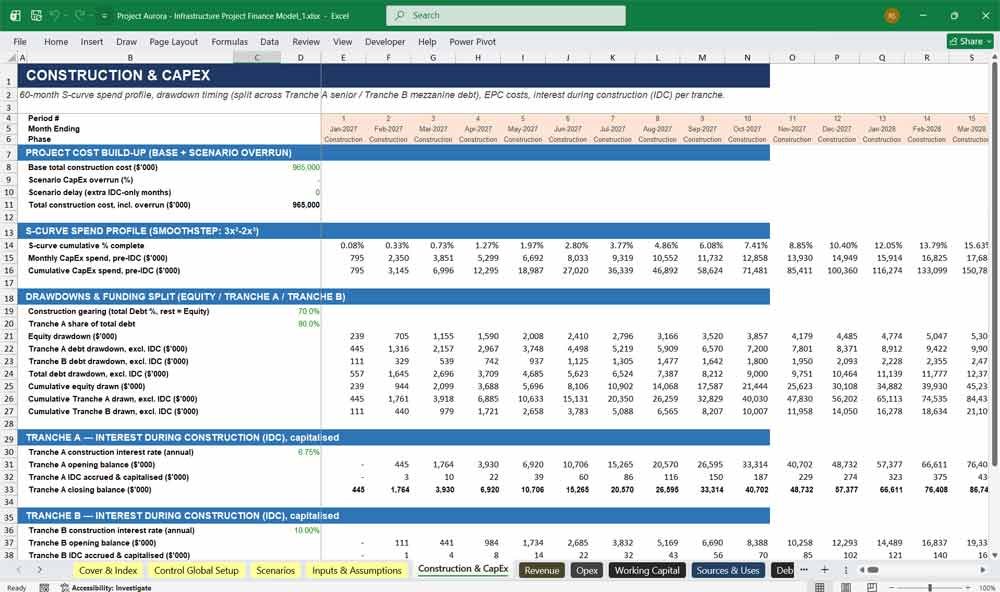
Task: Select Tranche A share cell 80.0%
Action: [x=300, y=323]
